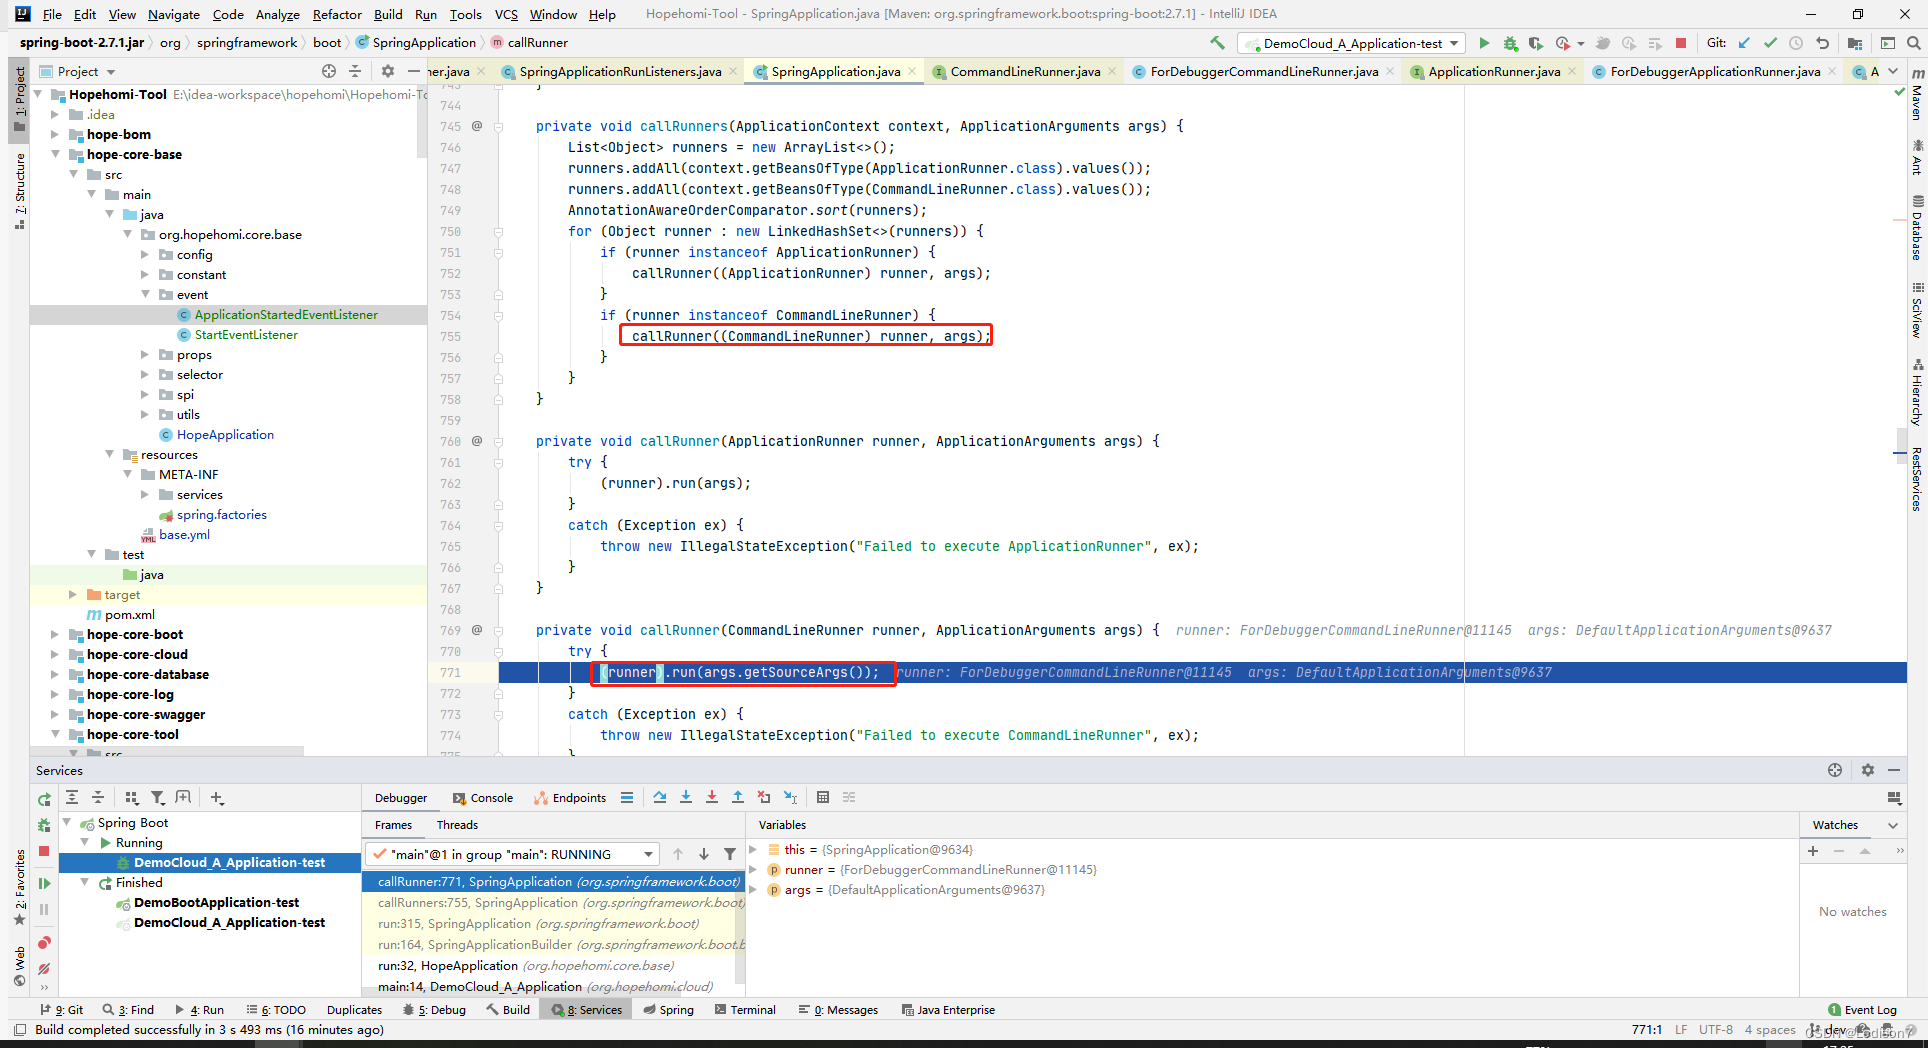Open thread selector "main"@1 RUNNING dropdown
1928x1048 pixels.
[x=512, y=854]
